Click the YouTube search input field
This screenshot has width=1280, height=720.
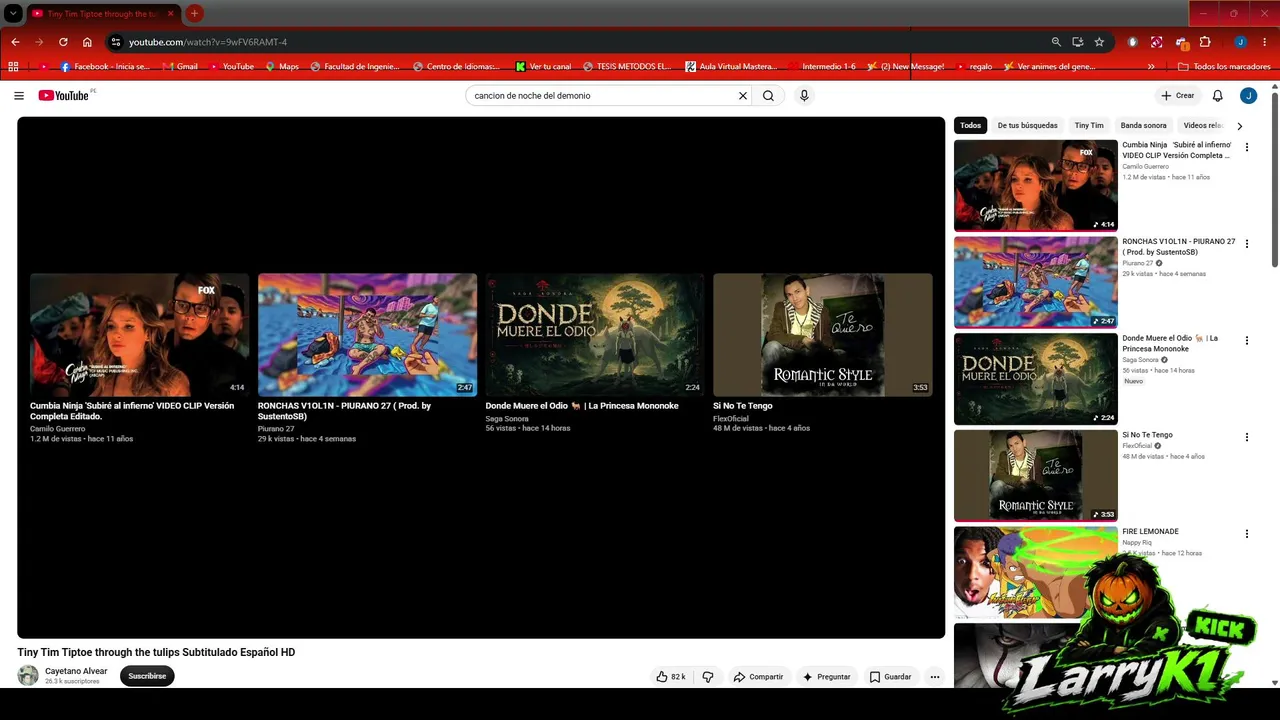(x=600, y=96)
